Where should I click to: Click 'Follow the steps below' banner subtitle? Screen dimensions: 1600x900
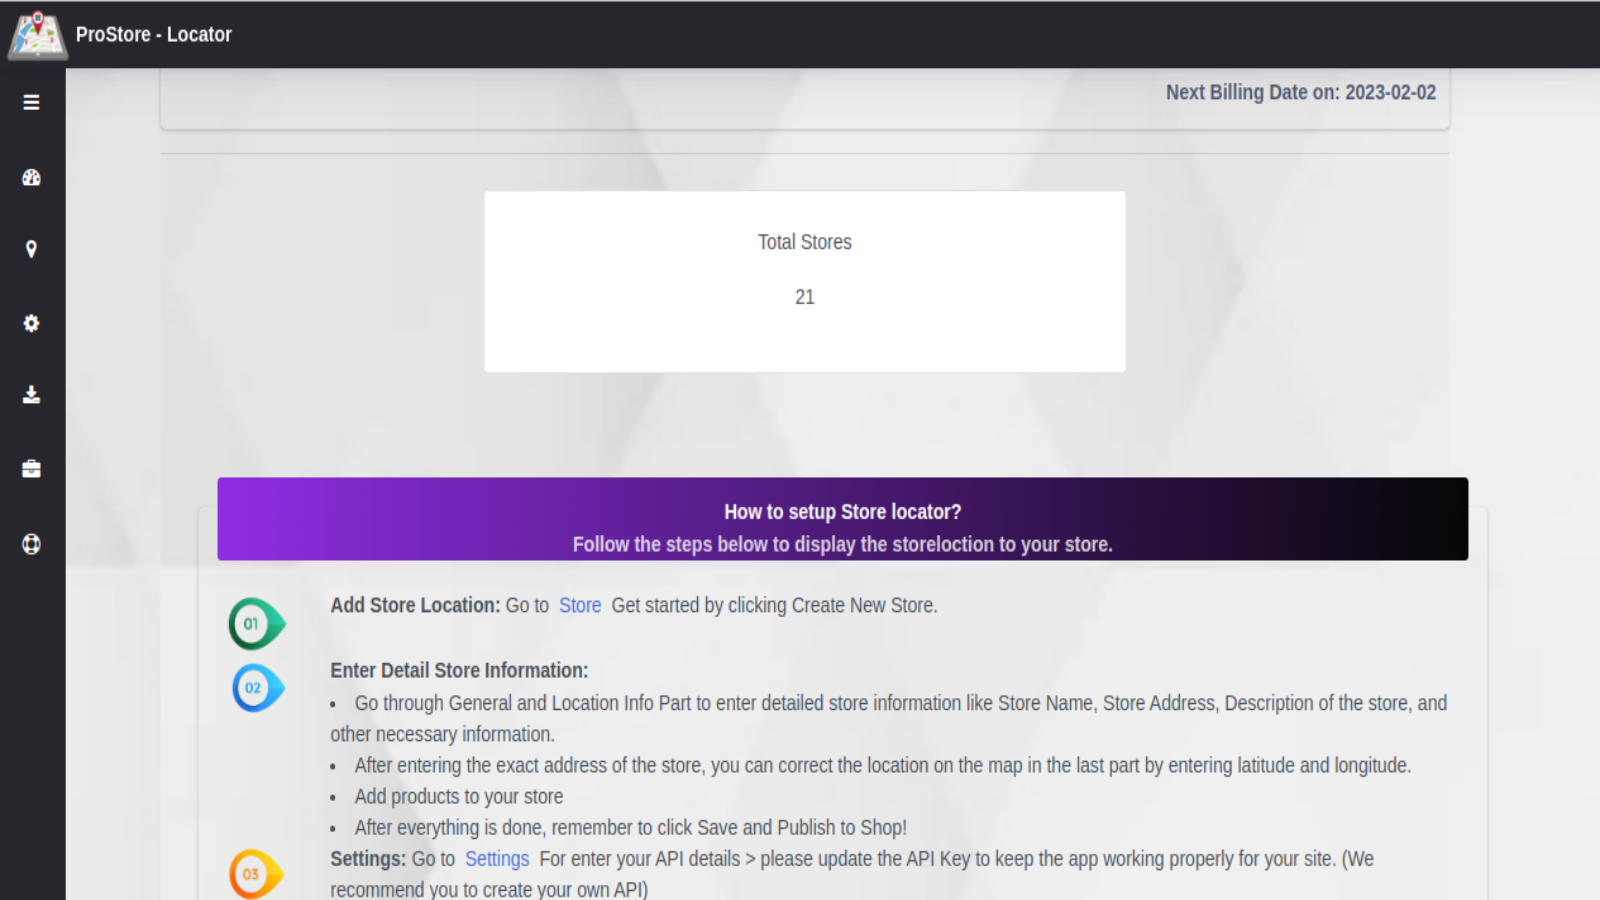[x=843, y=544]
